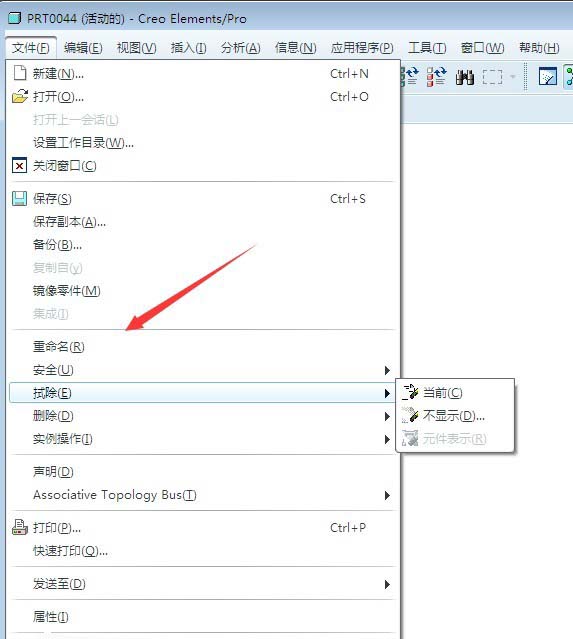Click the repaint screen toolbar icon
This screenshot has height=639, width=573.
547,76
